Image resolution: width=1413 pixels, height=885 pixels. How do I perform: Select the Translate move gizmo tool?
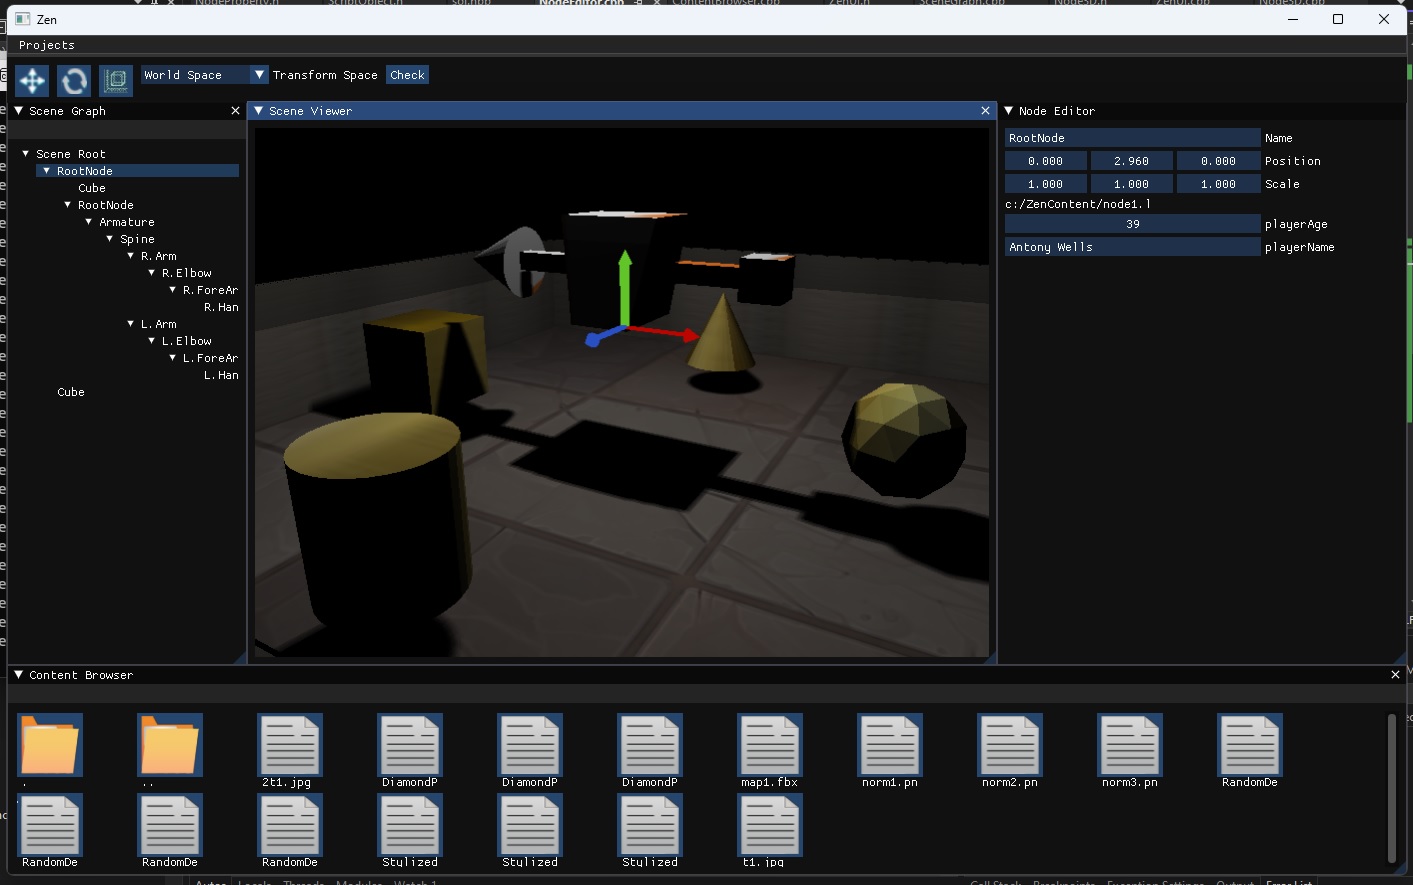[33, 80]
